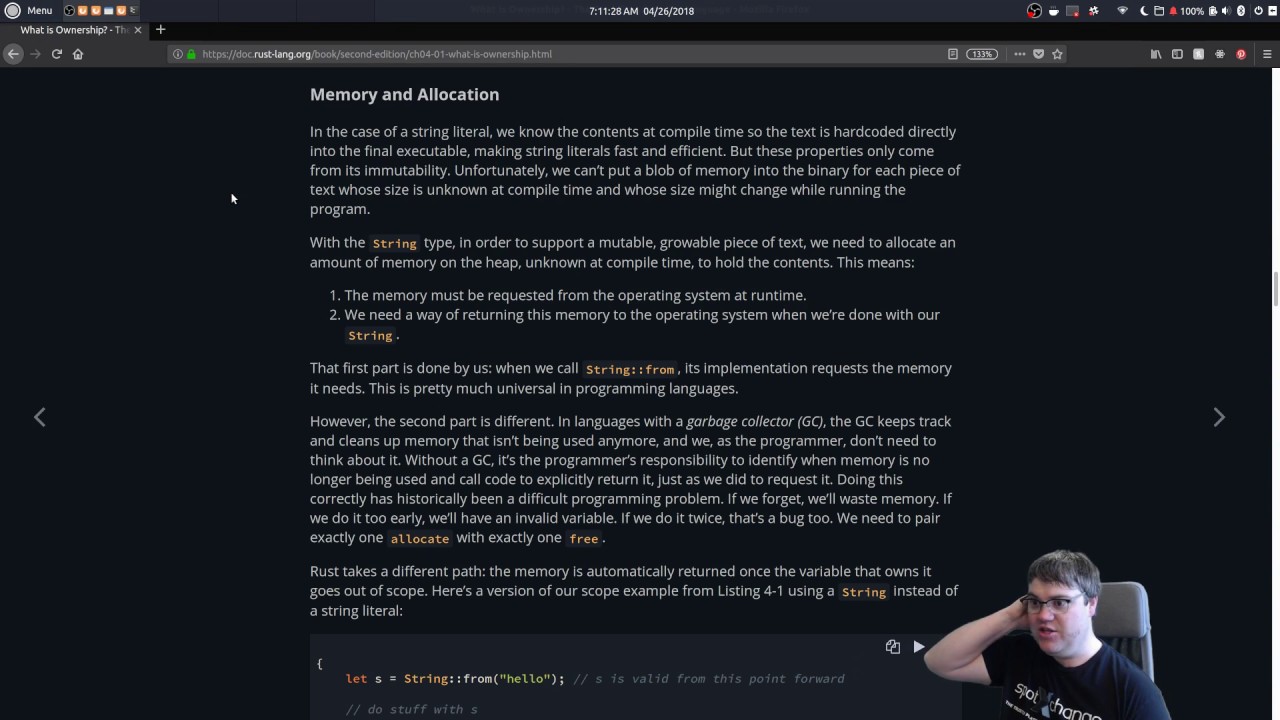The width and height of the screenshot is (1280, 720).
Task: Open the page actions menu
Action: coord(1020,54)
